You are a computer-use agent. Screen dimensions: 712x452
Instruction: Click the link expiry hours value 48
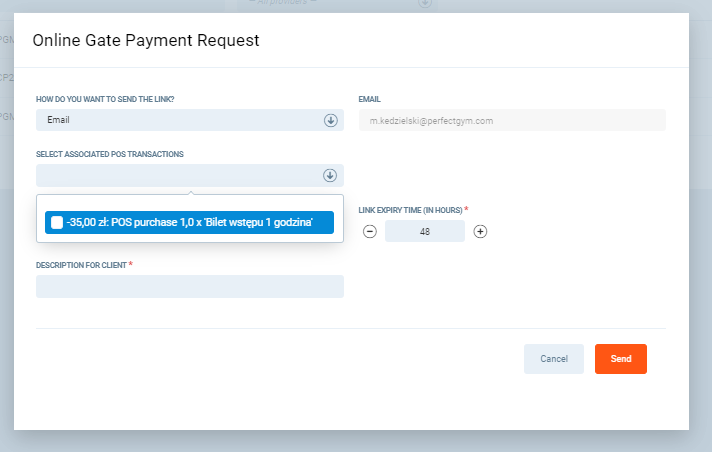point(425,231)
